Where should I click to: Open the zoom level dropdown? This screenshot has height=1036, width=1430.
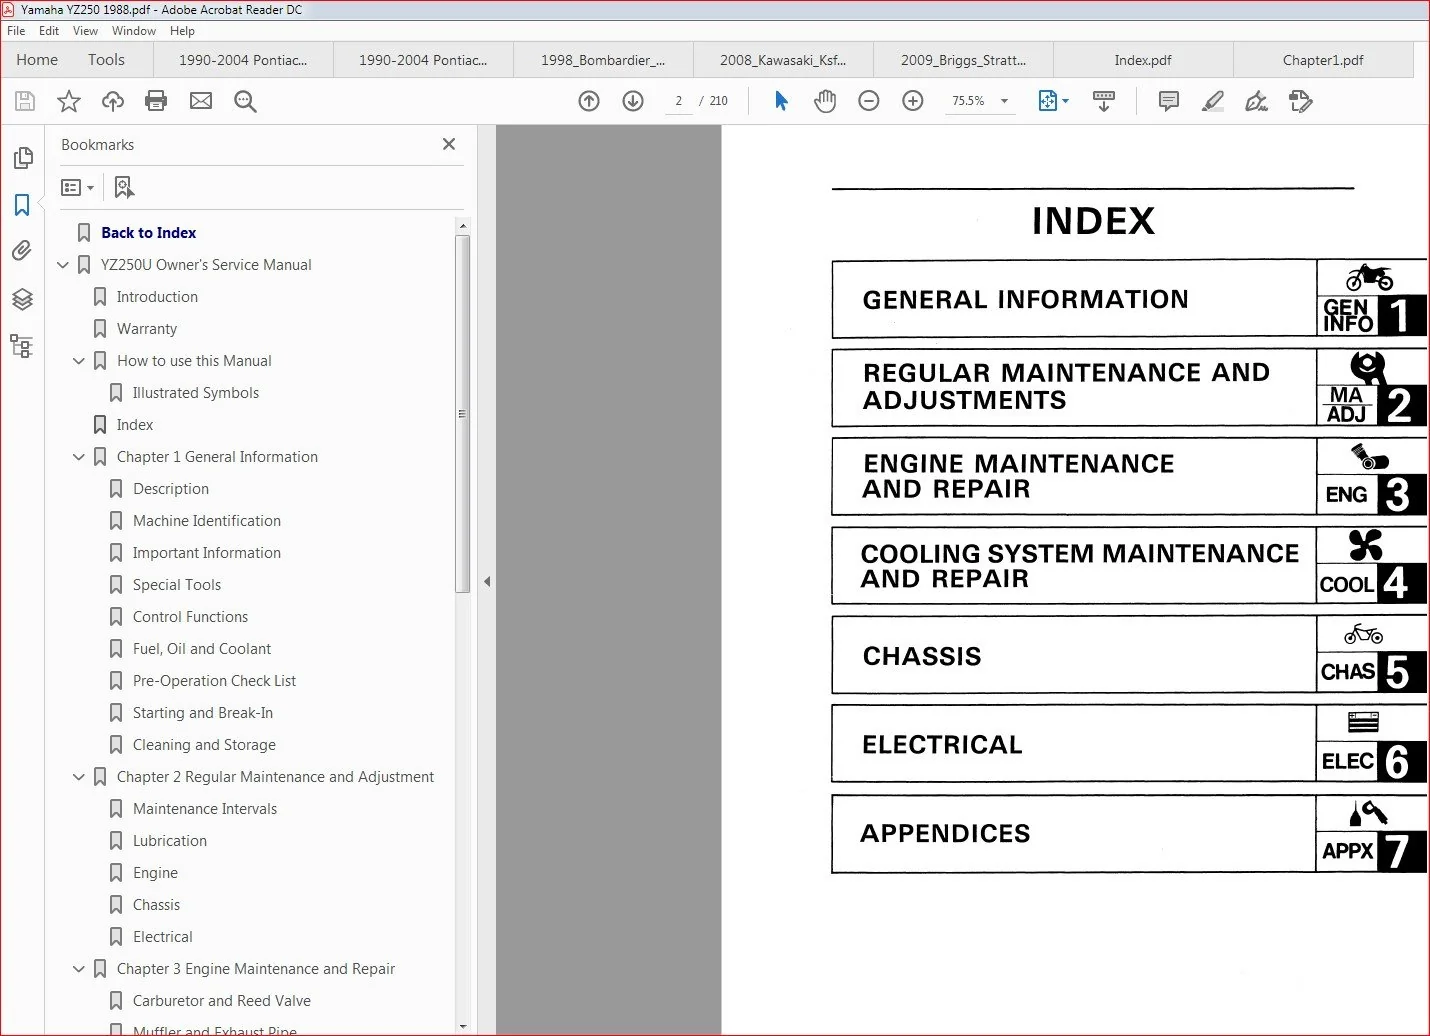(x=1004, y=101)
